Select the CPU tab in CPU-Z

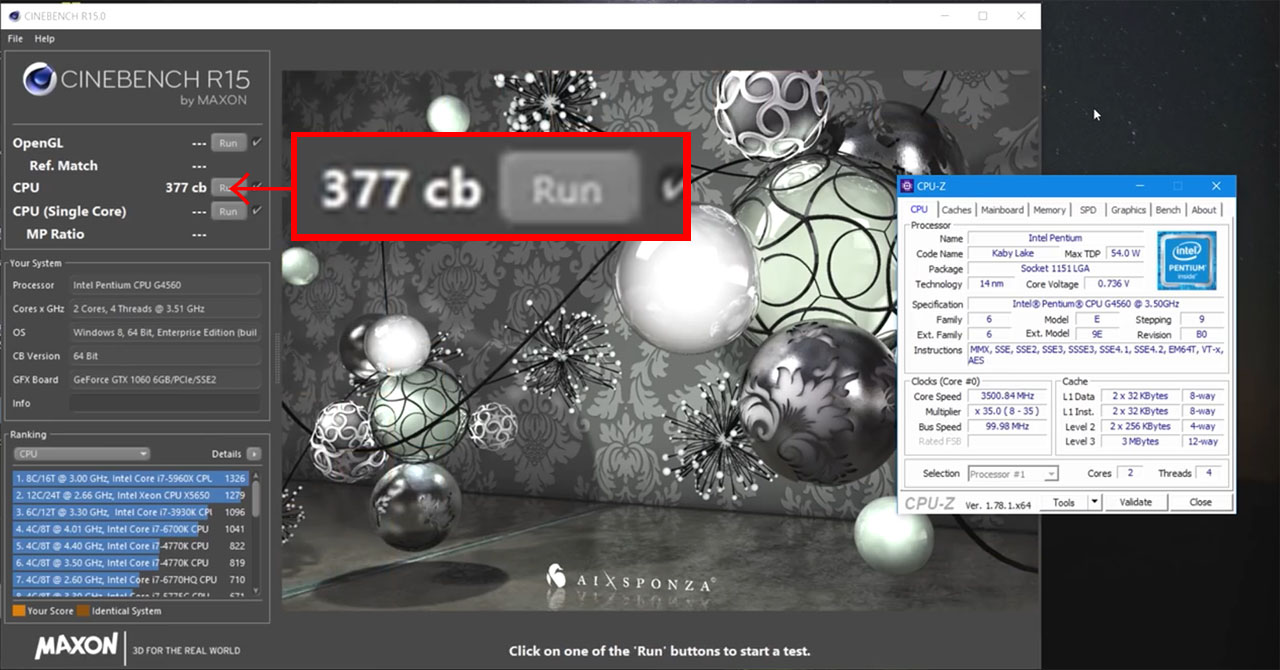pyautogui.click(x=919, y=209)
